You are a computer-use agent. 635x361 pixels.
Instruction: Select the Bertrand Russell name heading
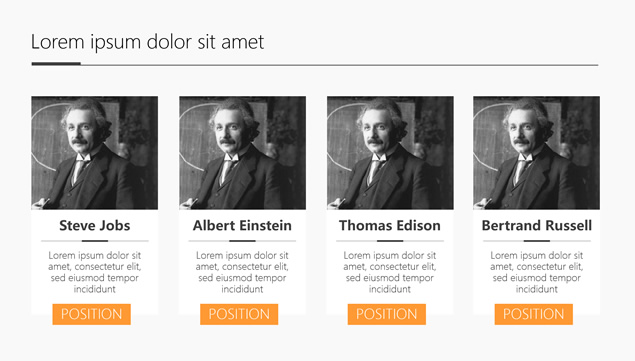point(537,225)
